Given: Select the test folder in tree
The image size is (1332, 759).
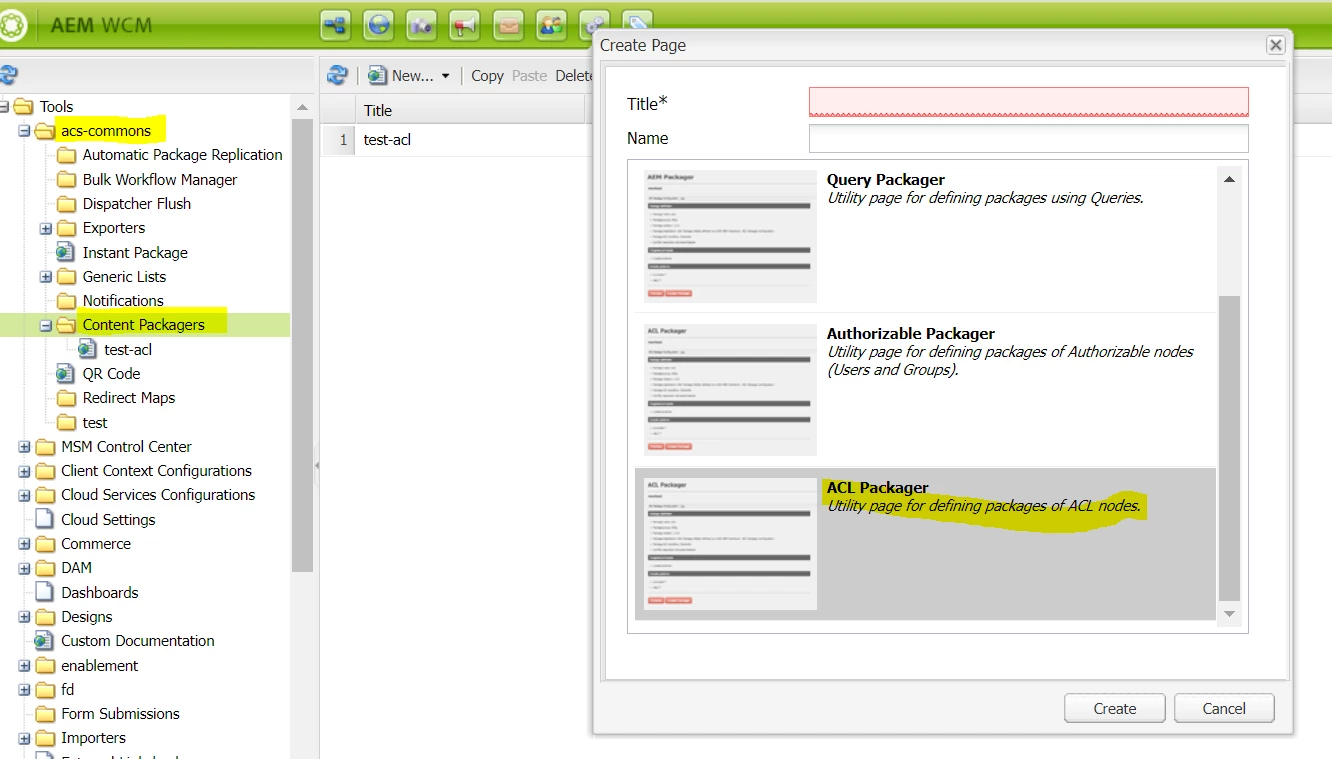Looking at the screenshot, I should tap(95, 423).
